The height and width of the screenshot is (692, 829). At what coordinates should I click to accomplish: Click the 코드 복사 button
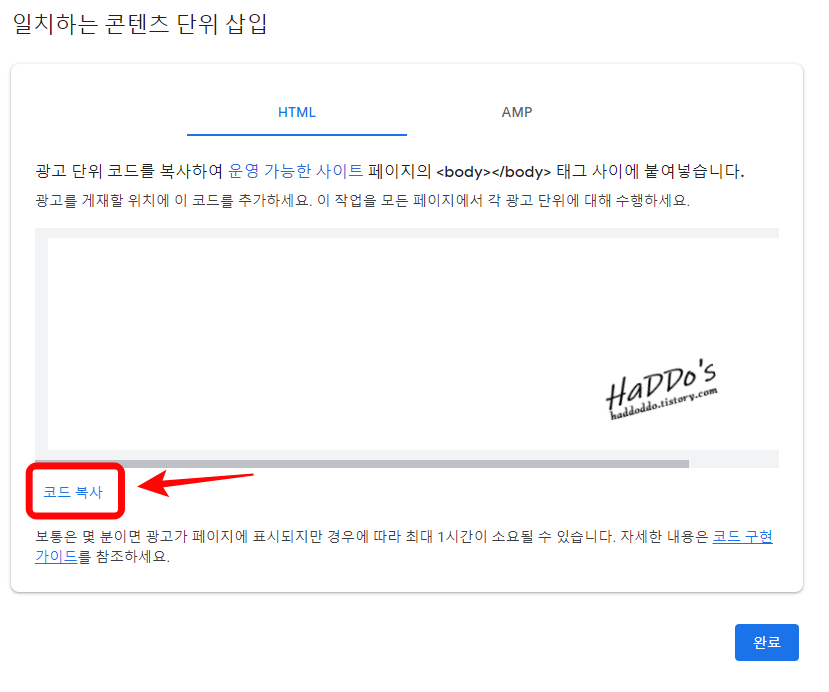tap(73, 492)
